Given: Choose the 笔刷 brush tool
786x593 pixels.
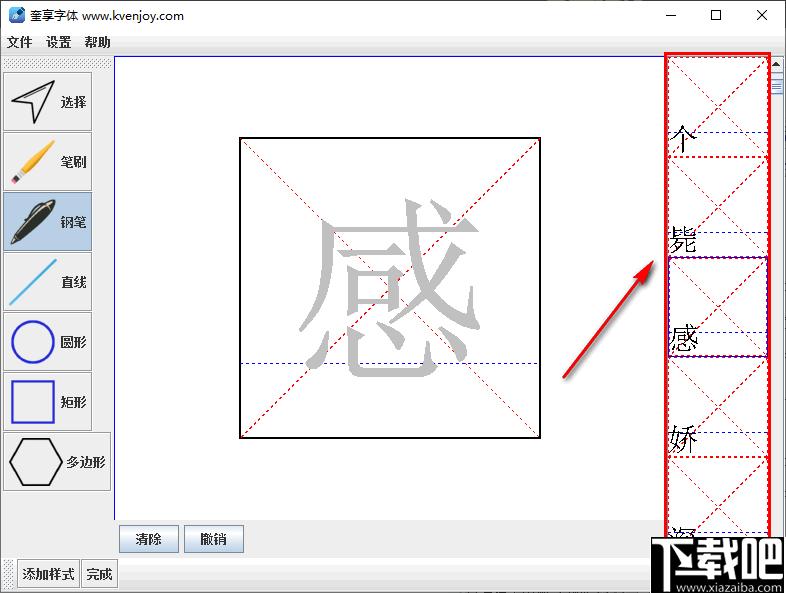Looking at the screenshot, I should click(x=48, y=162).
